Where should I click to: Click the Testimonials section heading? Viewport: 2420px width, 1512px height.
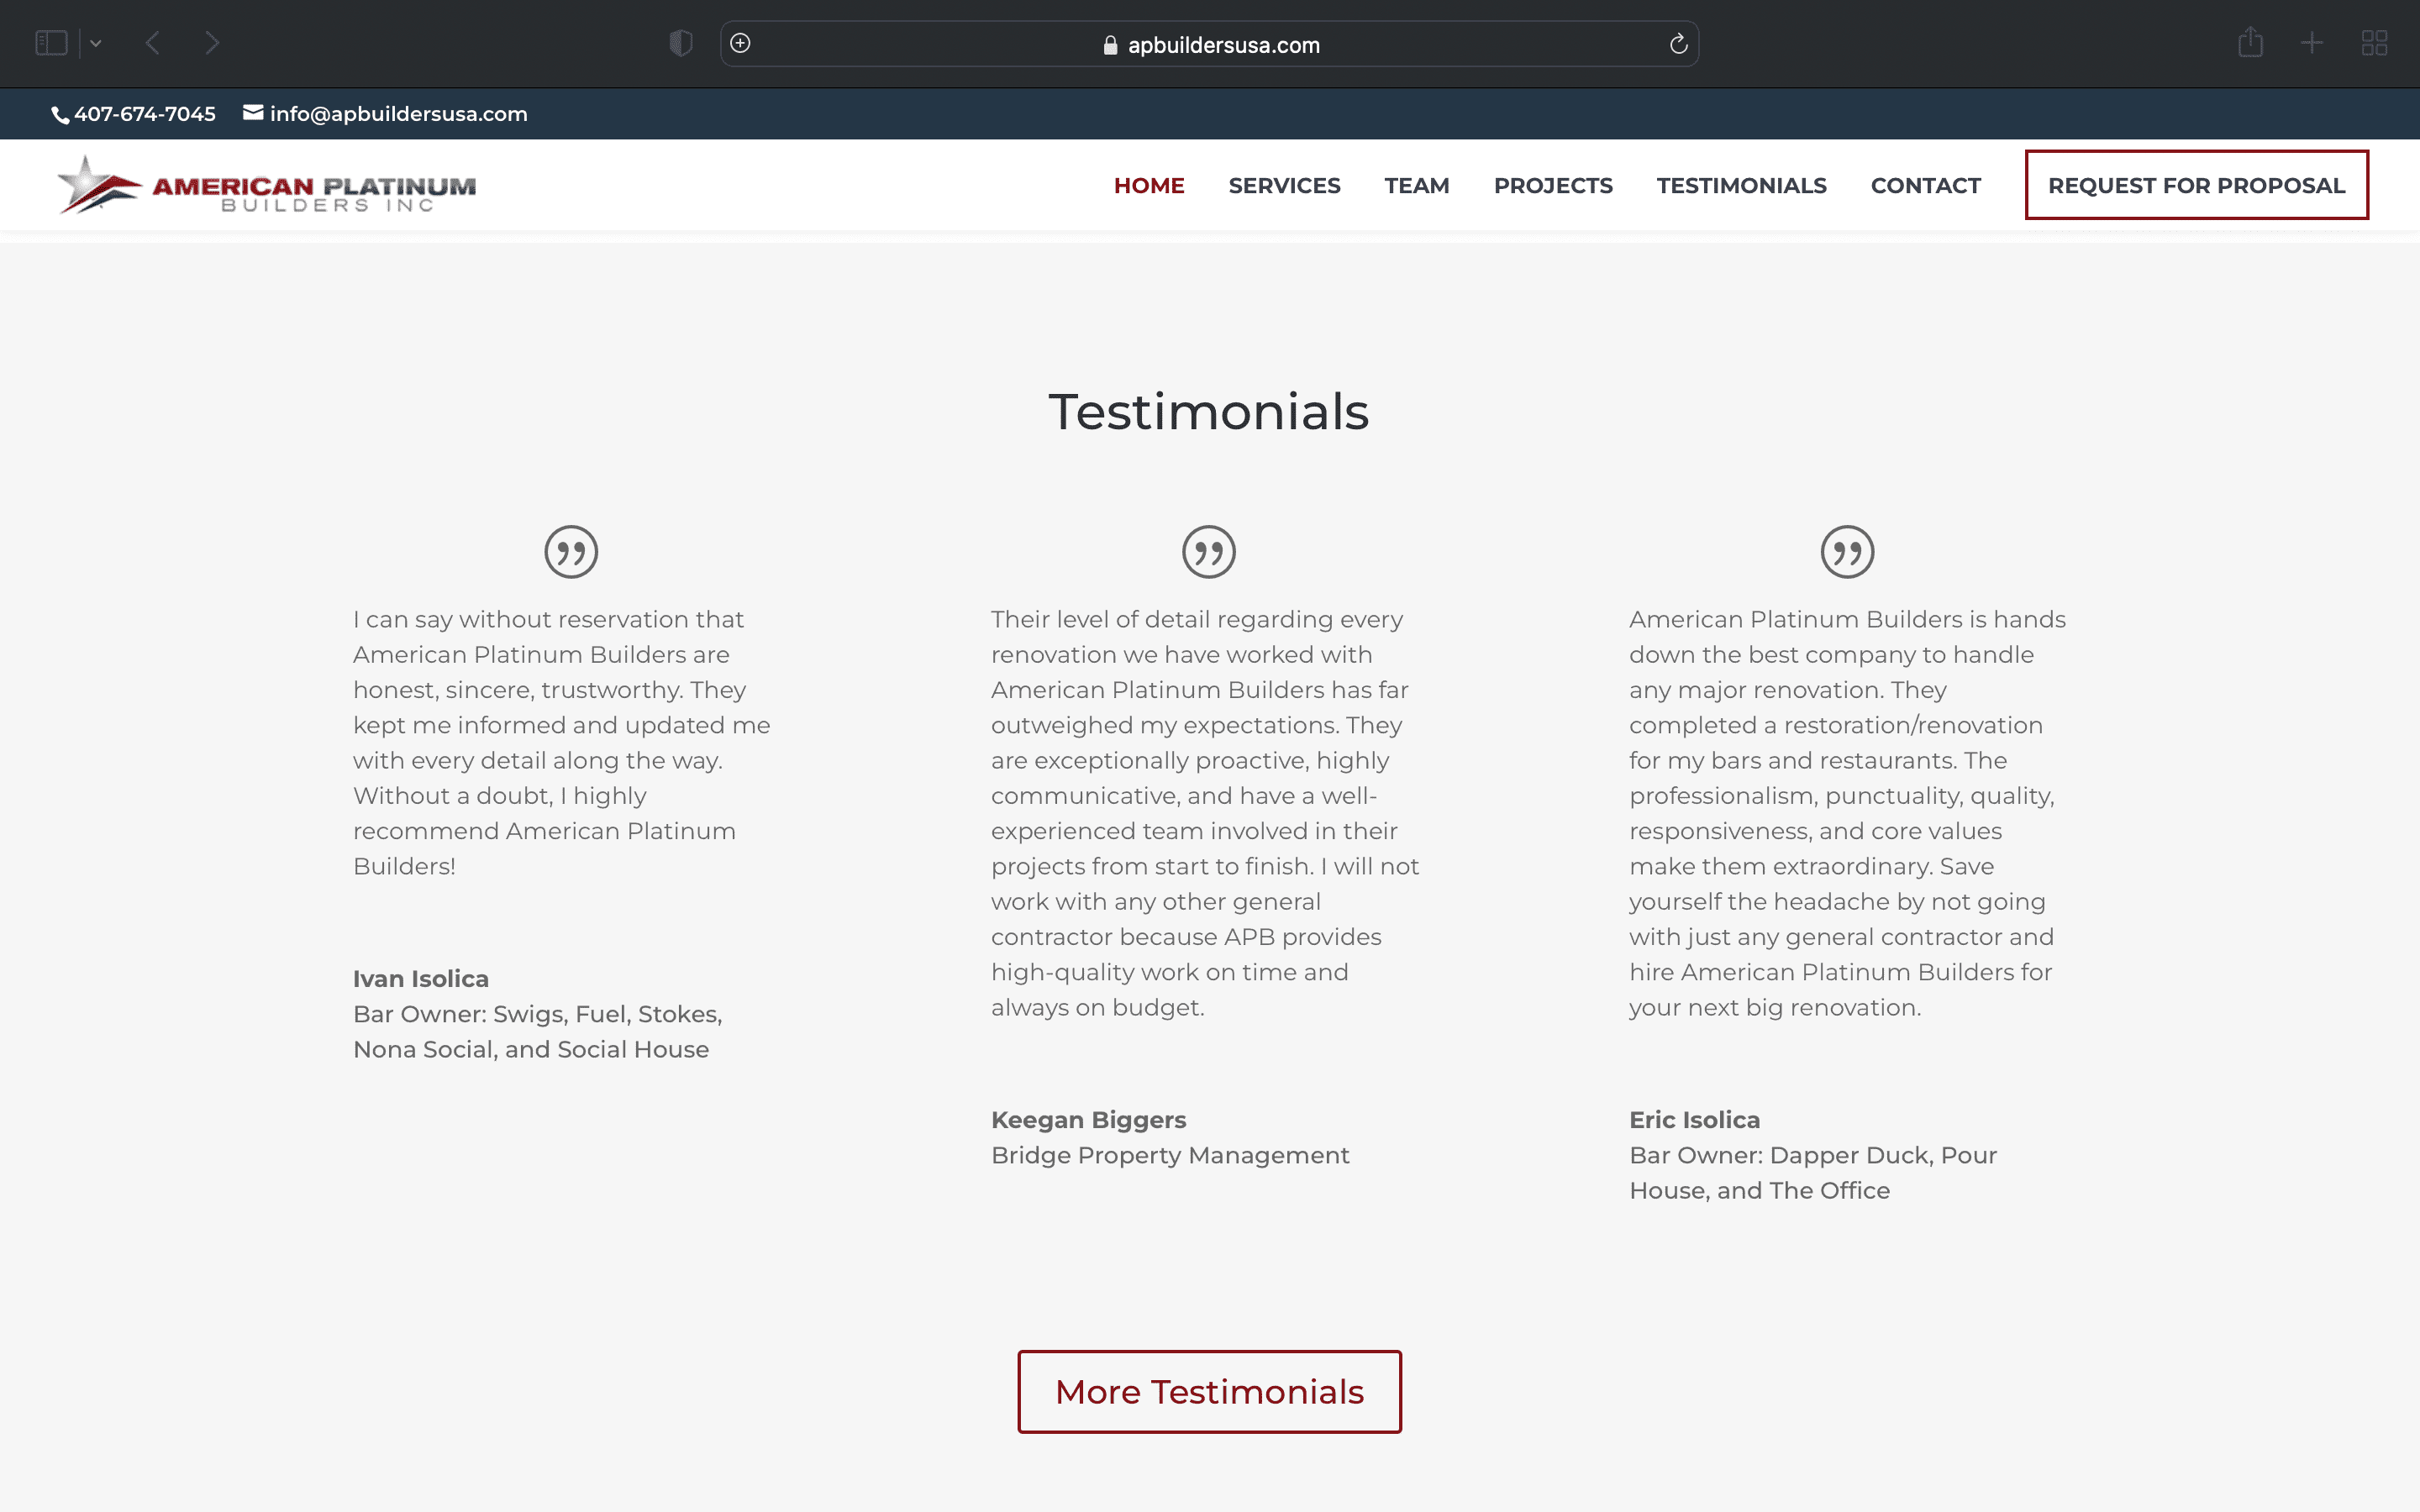click(x=1209, y=412)
